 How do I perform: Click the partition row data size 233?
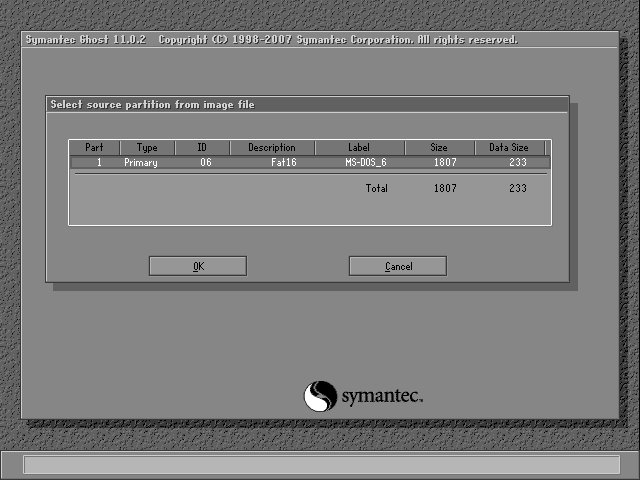coord(518,162)
